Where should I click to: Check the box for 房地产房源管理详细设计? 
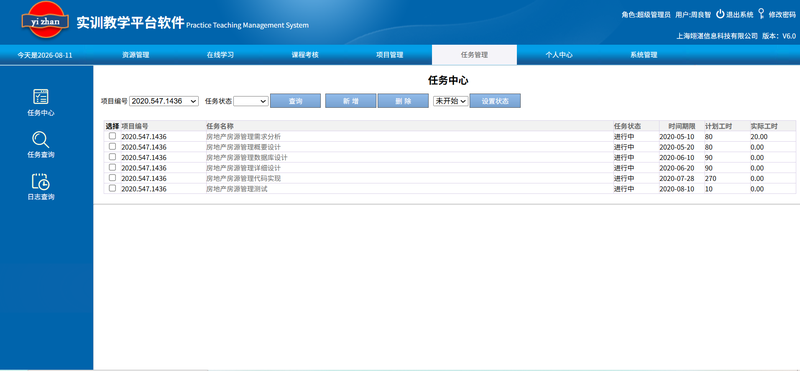(112, 167)
